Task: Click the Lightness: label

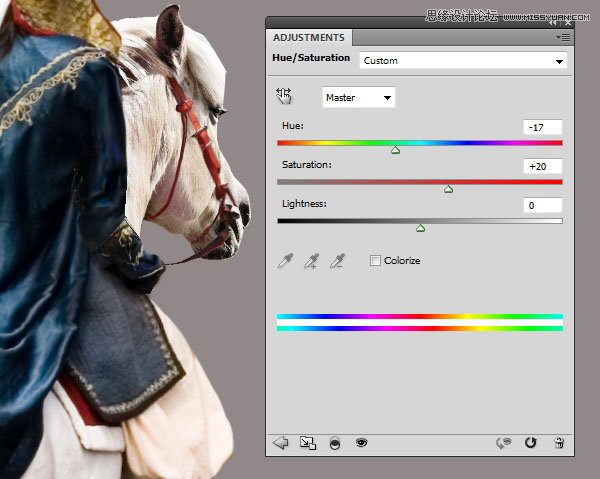Action: tap(305, 204)
